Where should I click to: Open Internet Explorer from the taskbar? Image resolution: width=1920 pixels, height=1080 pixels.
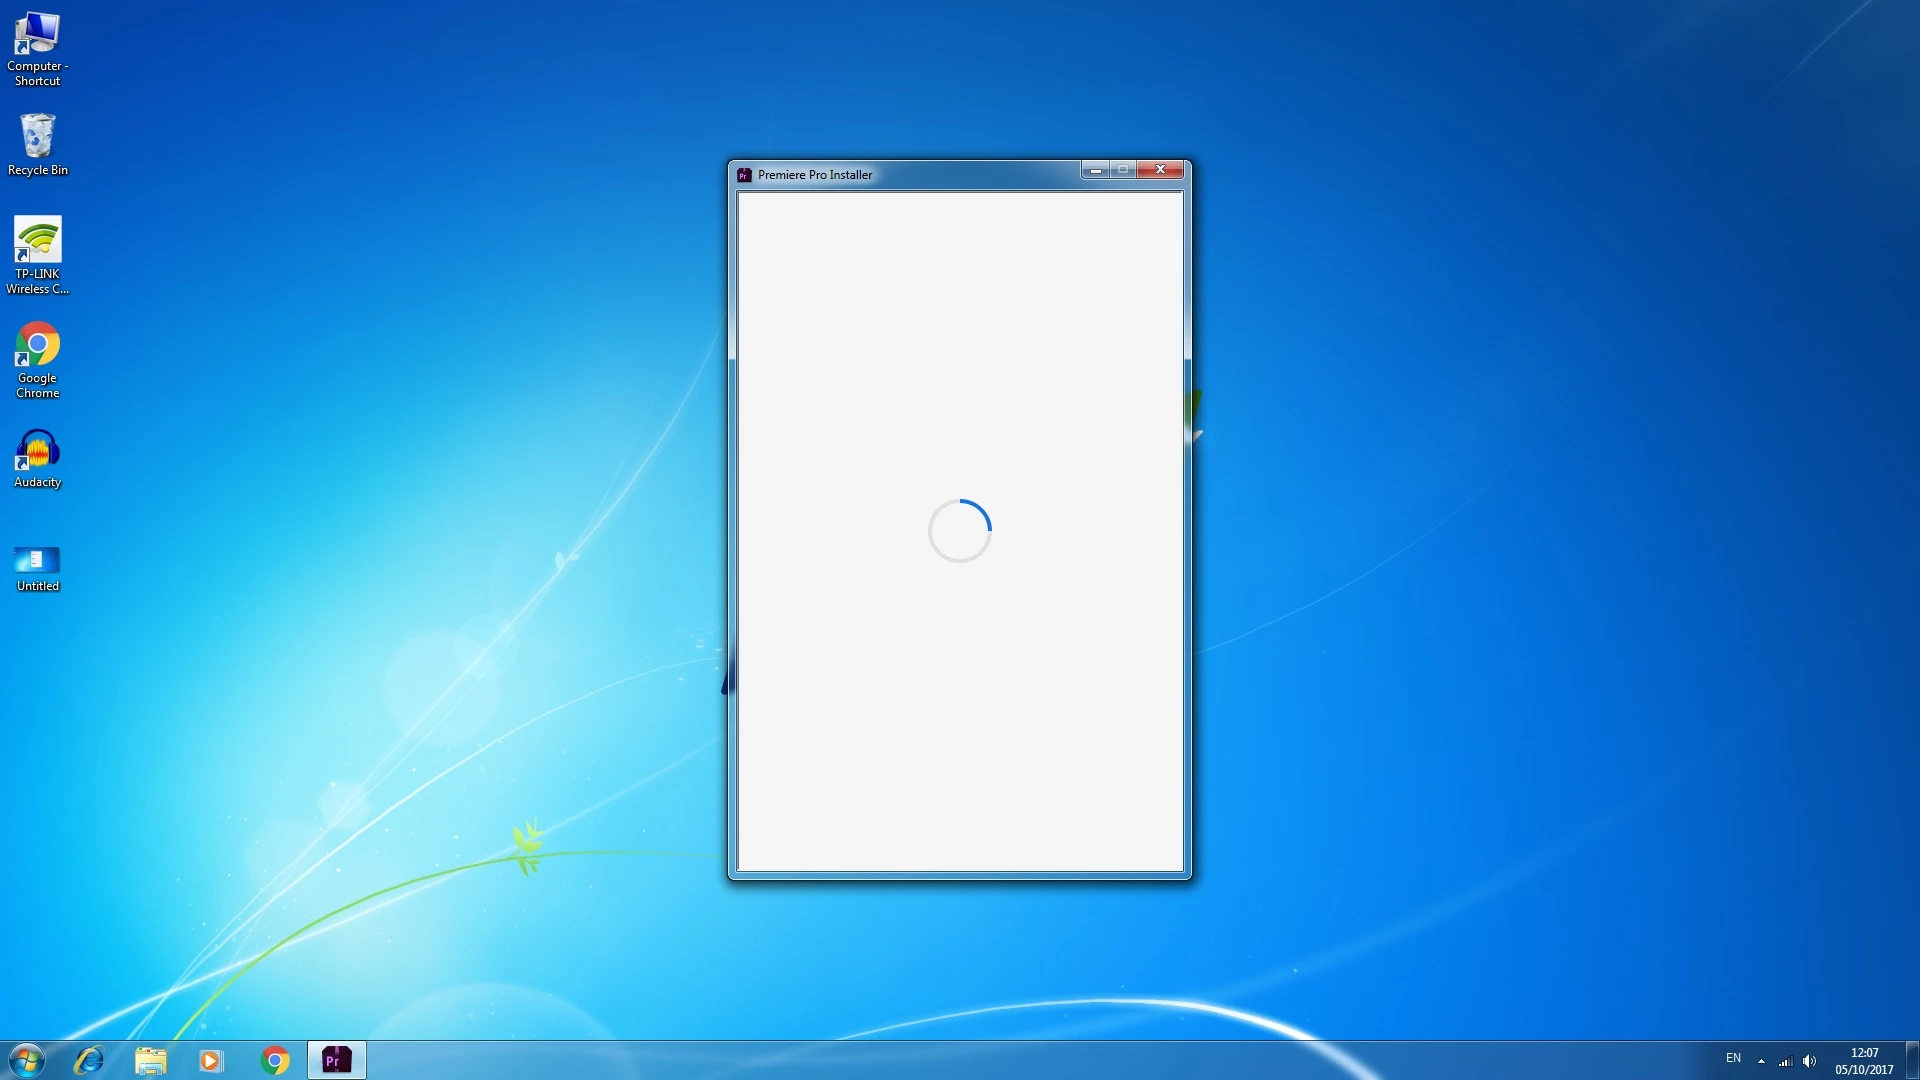(89, 1060)
